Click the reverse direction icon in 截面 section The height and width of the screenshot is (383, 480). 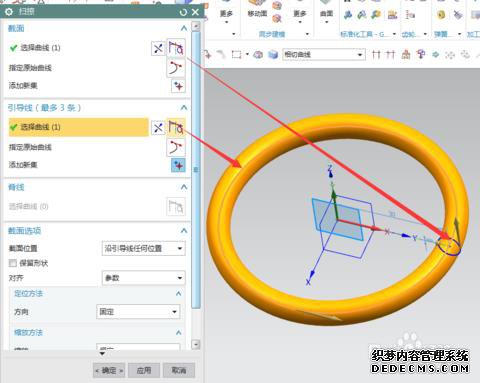click(x=158, y=49)
